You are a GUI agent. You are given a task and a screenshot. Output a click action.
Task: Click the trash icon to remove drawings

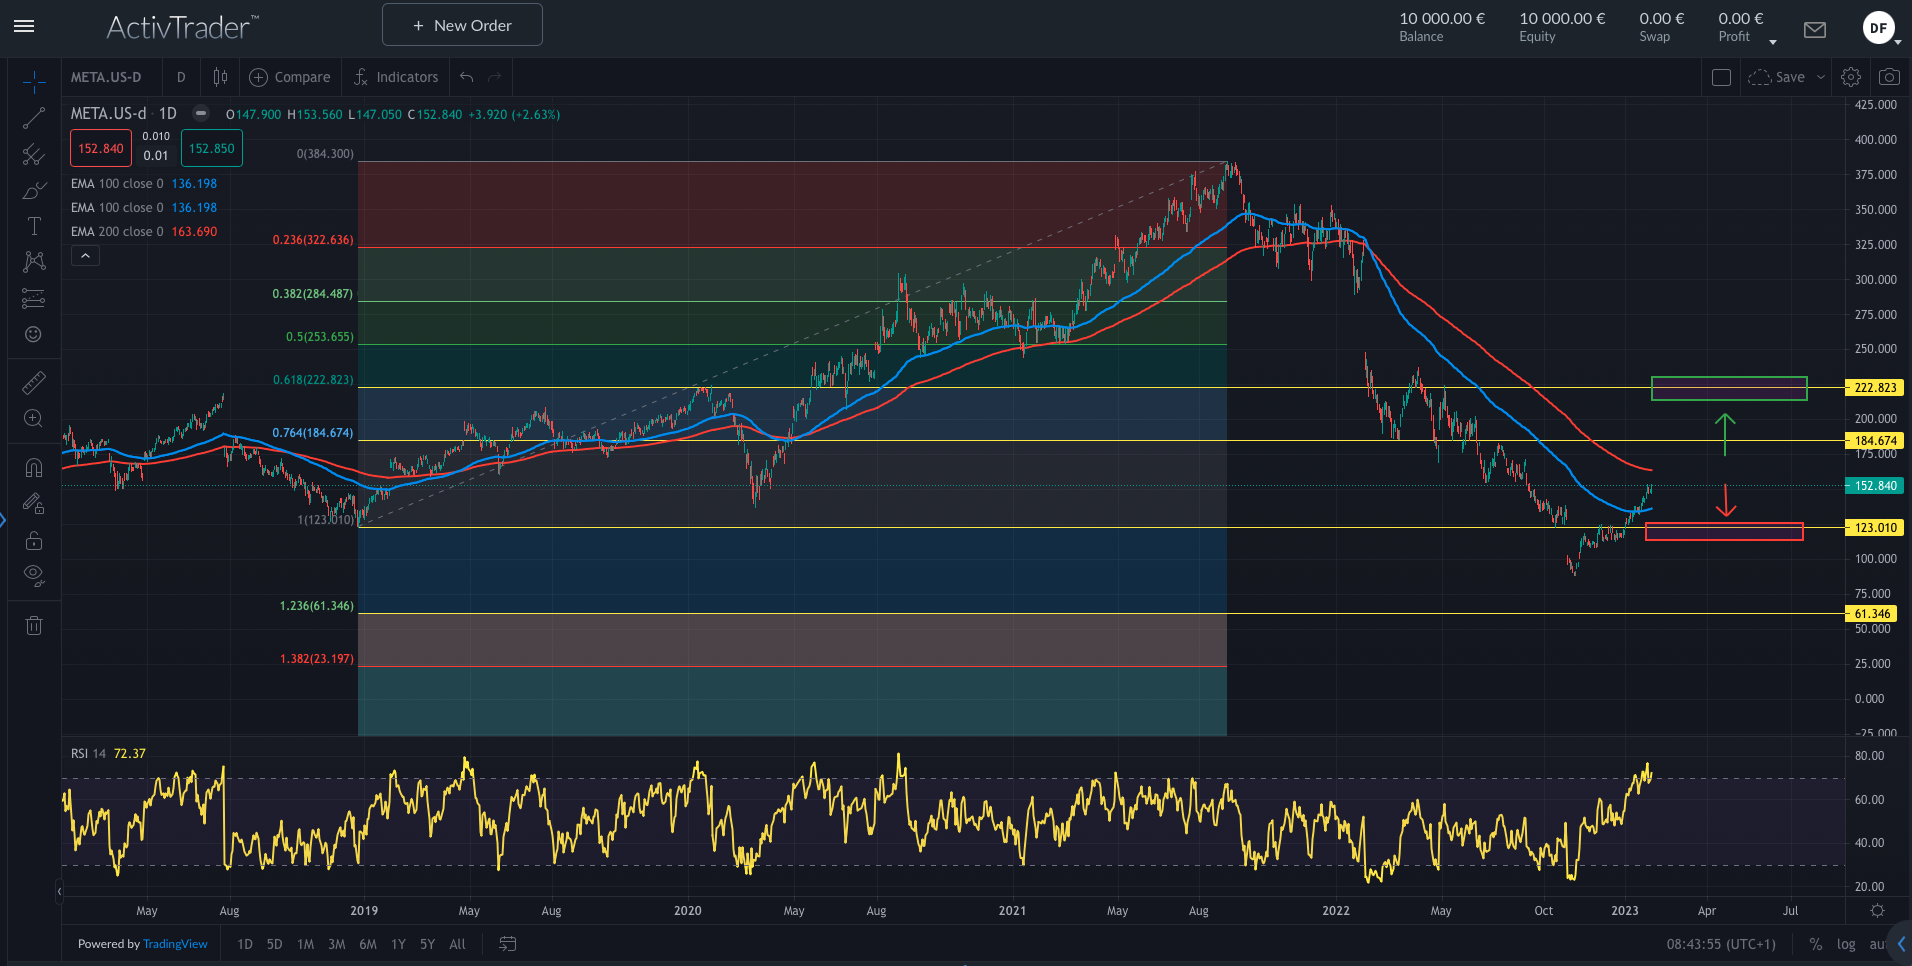pyautogui.click(x=33, y=626)
